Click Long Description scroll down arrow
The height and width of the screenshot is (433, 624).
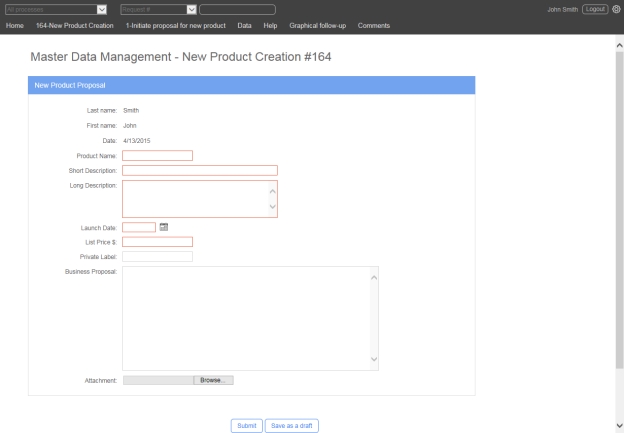[x=272, y=207]
